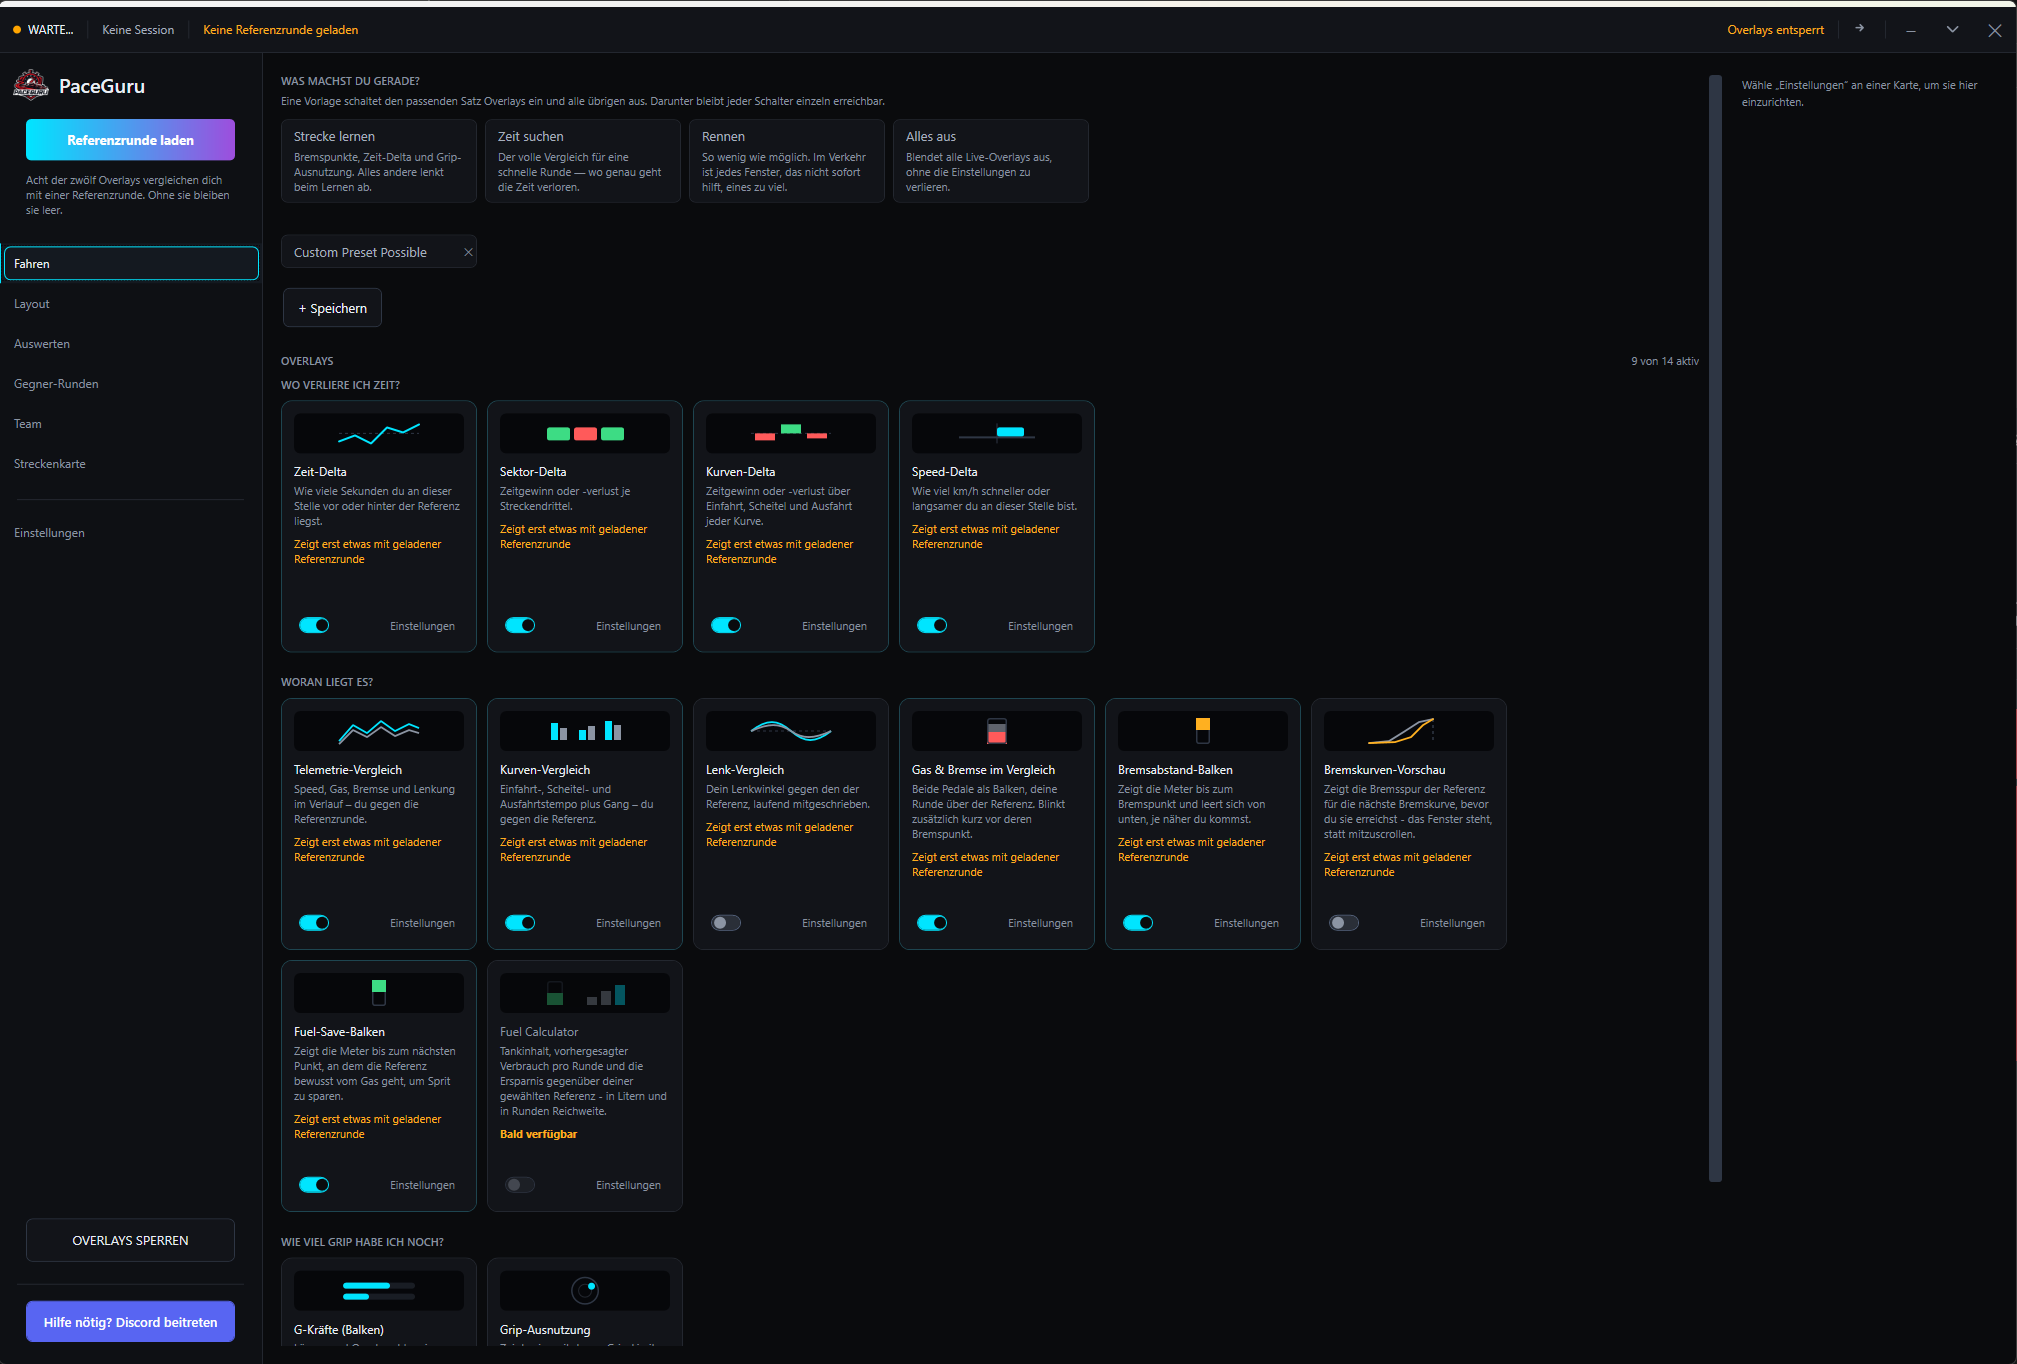Toggle off the Speed-Delta overlay
This screenshot has width=2017, height=1364.
click(932, 625)
